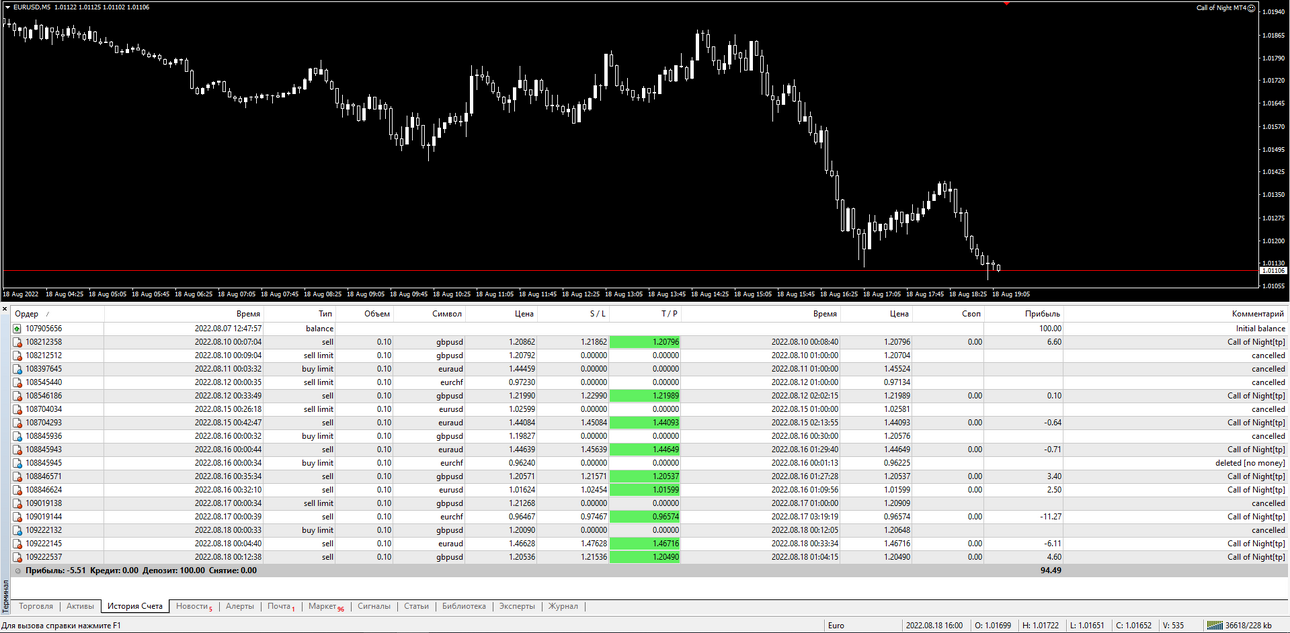Screen dimensions: 1290x633
Task: Open the Новости tab
Action: [194, 606]
